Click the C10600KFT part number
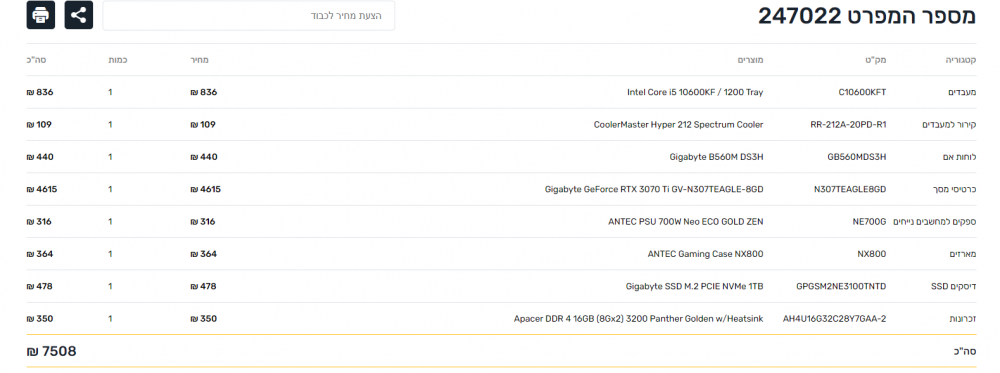 (x=862, y=92)
